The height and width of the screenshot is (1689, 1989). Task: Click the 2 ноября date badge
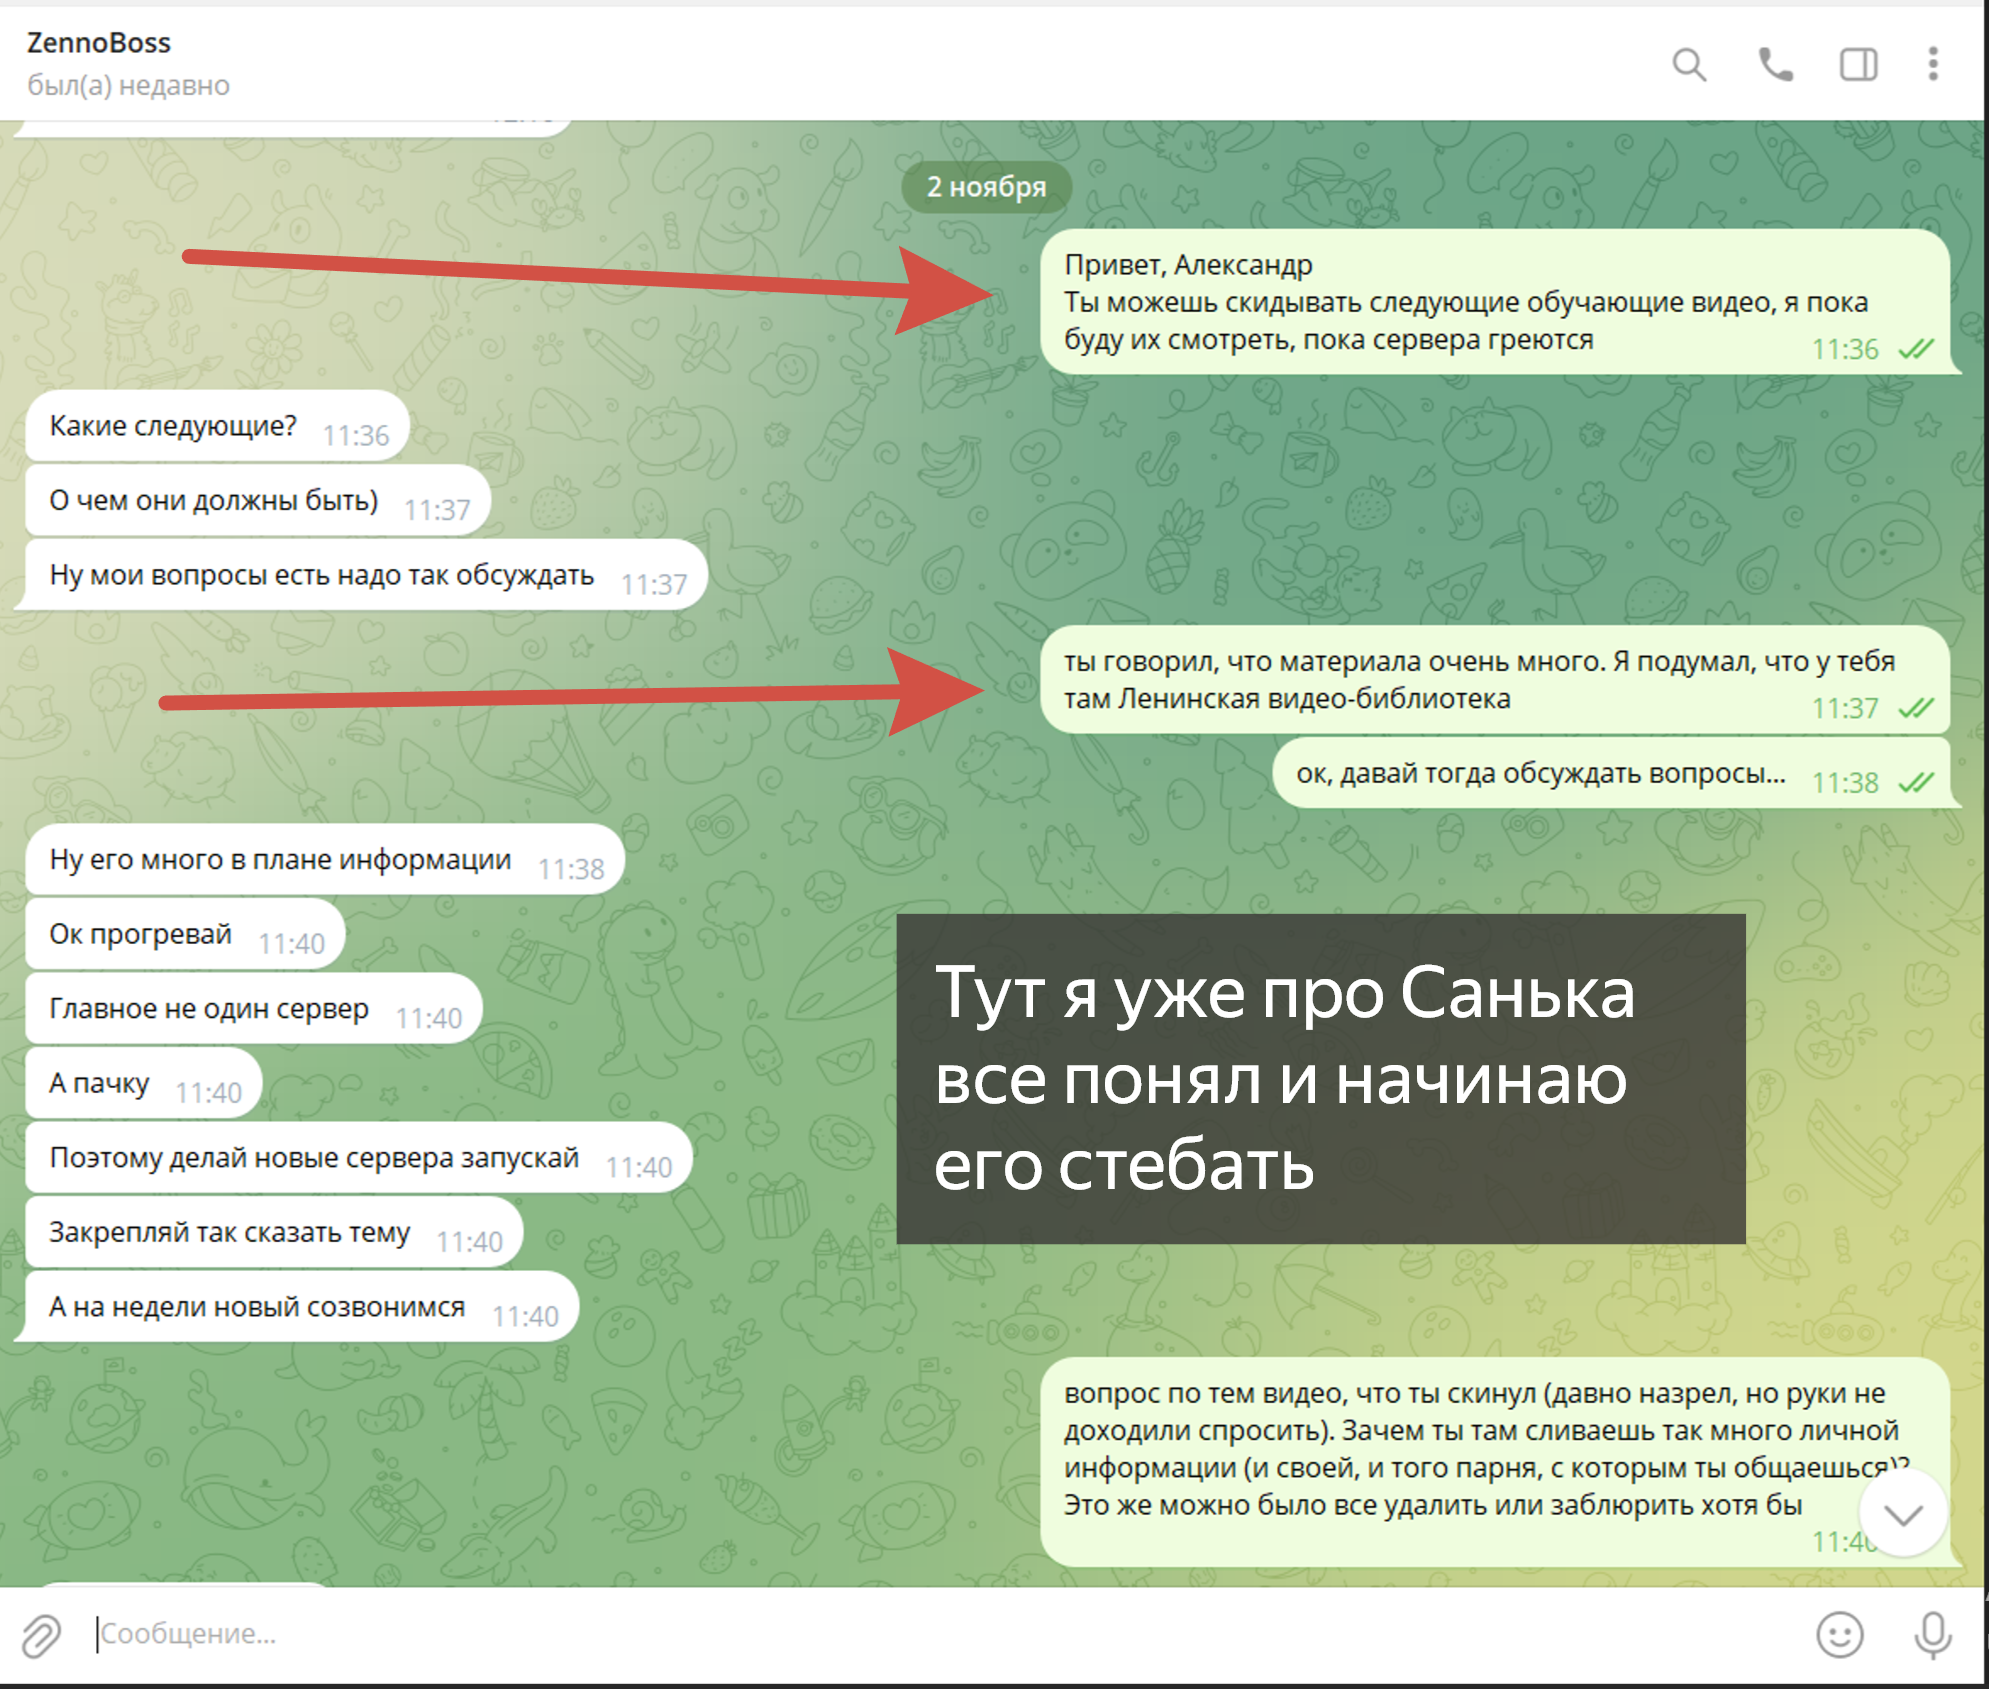(986, 187)
